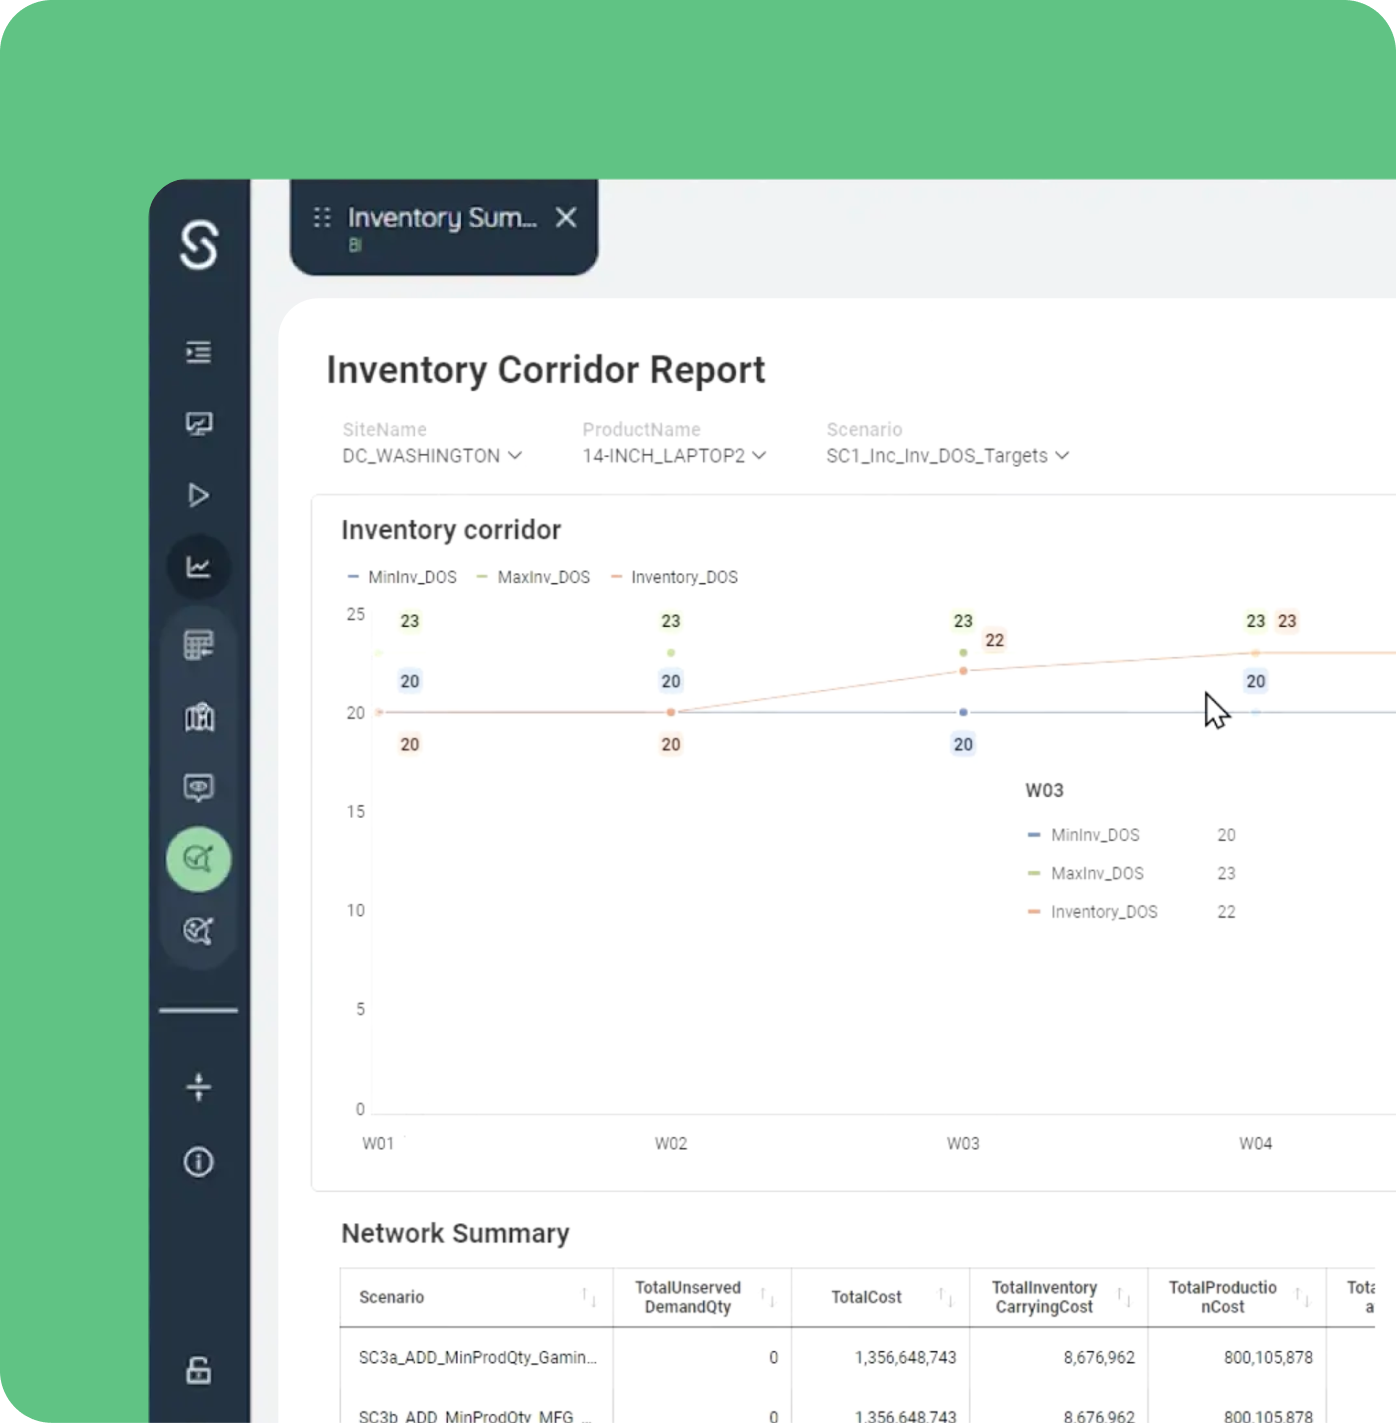This screenshot has width=1396, height=1423.
Task: Click the S logo in the sidebar
Action: pos(199,245)
